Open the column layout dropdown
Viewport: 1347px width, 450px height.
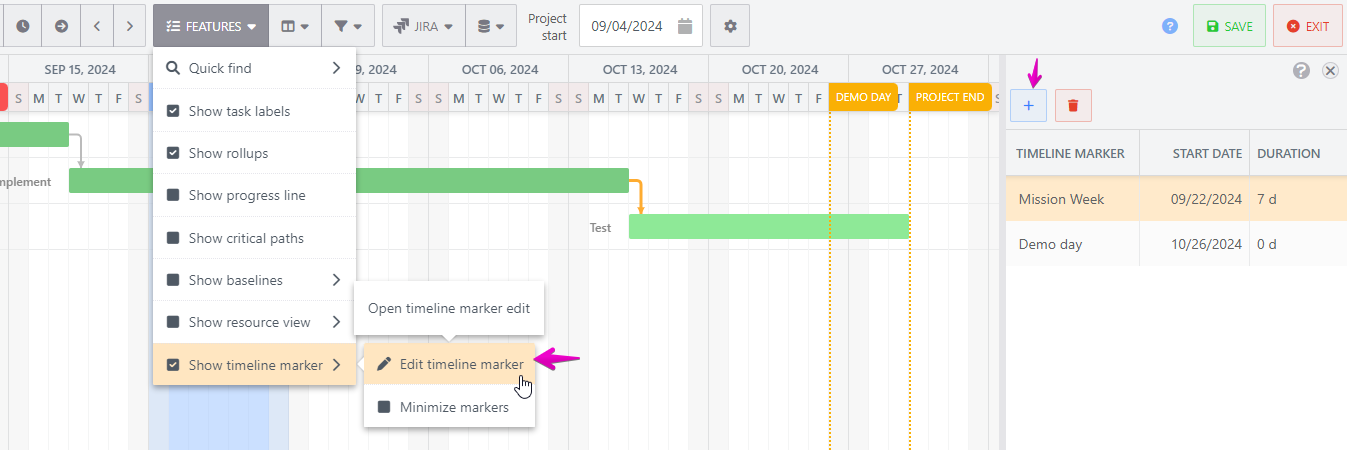click(x=295, y=26)
